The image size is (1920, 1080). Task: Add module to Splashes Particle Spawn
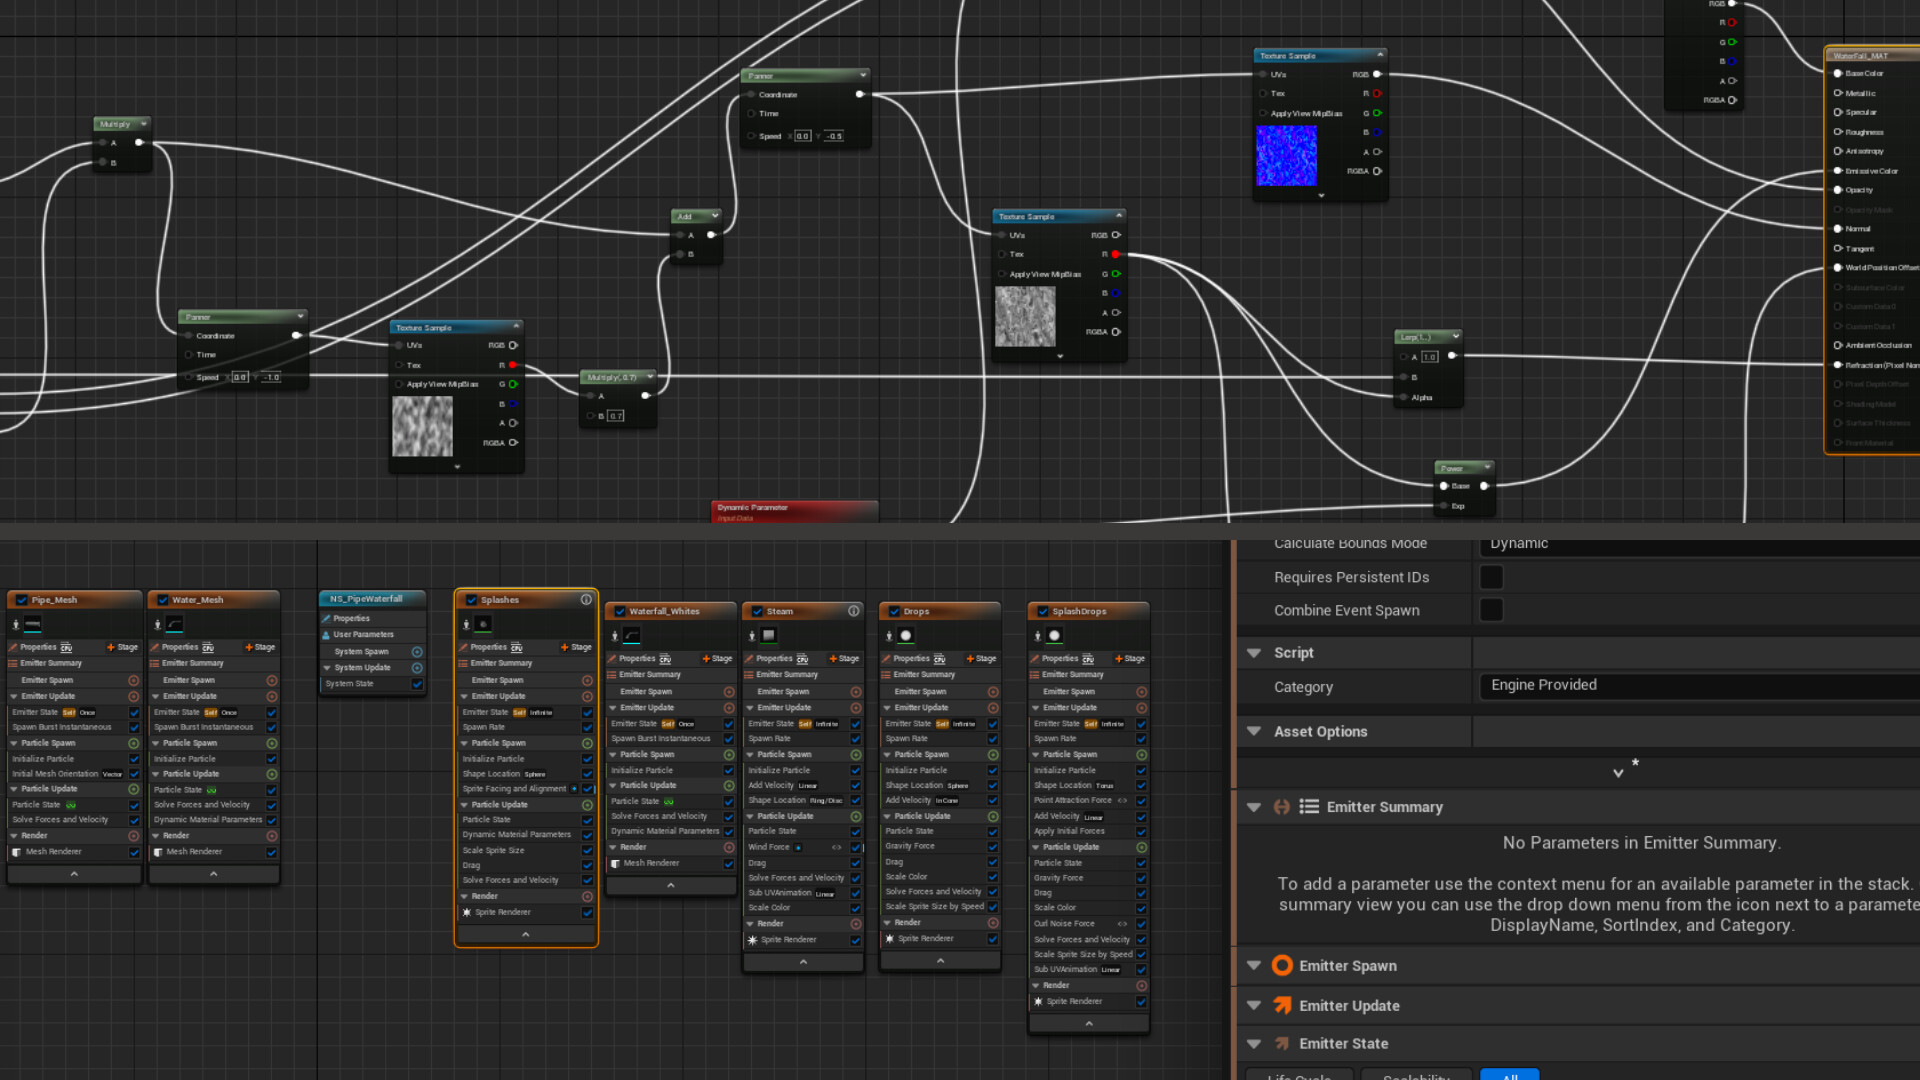587,743
